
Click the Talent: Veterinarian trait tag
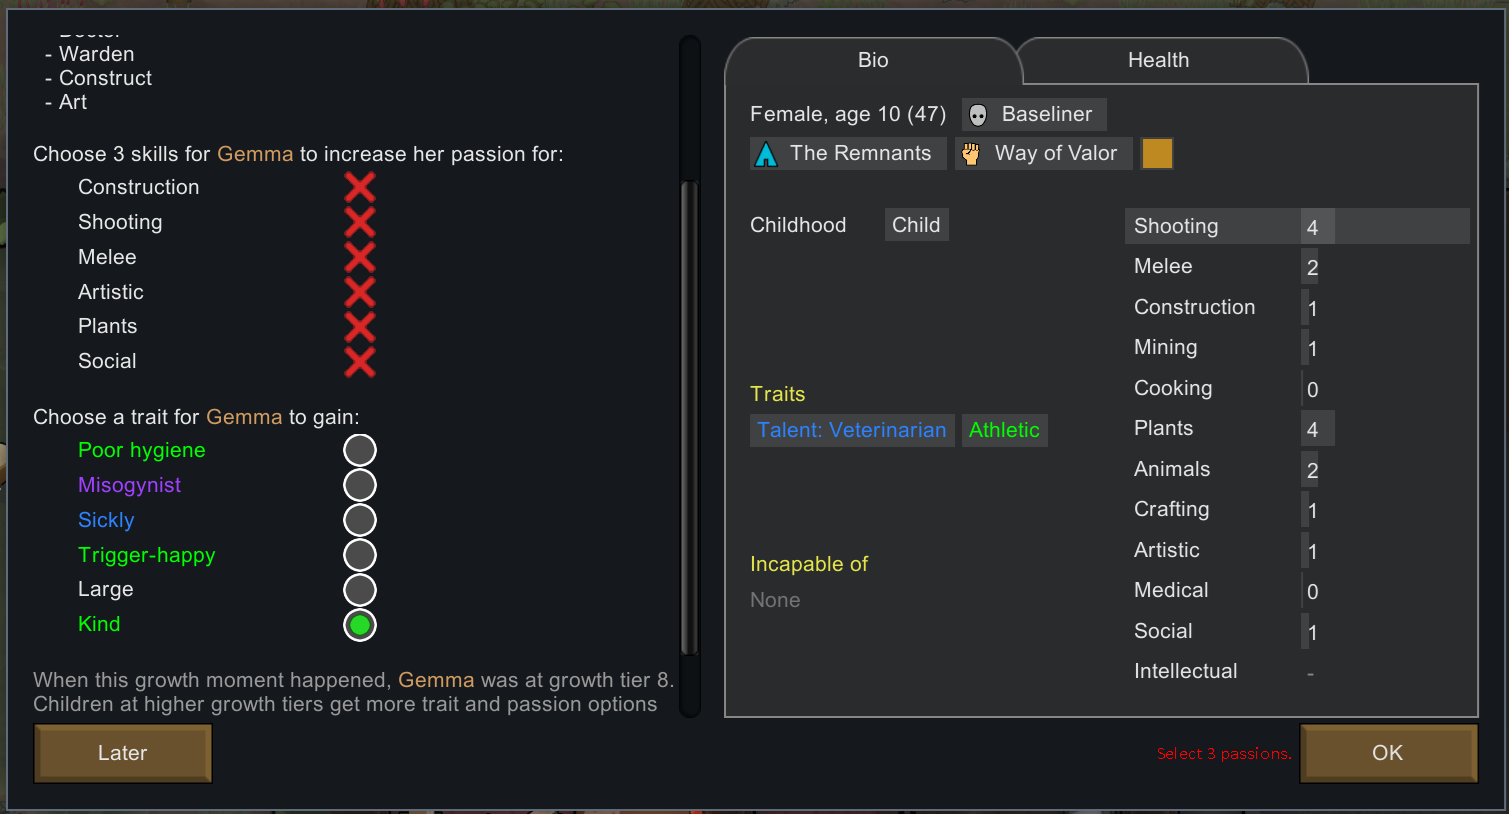point(852,430)
